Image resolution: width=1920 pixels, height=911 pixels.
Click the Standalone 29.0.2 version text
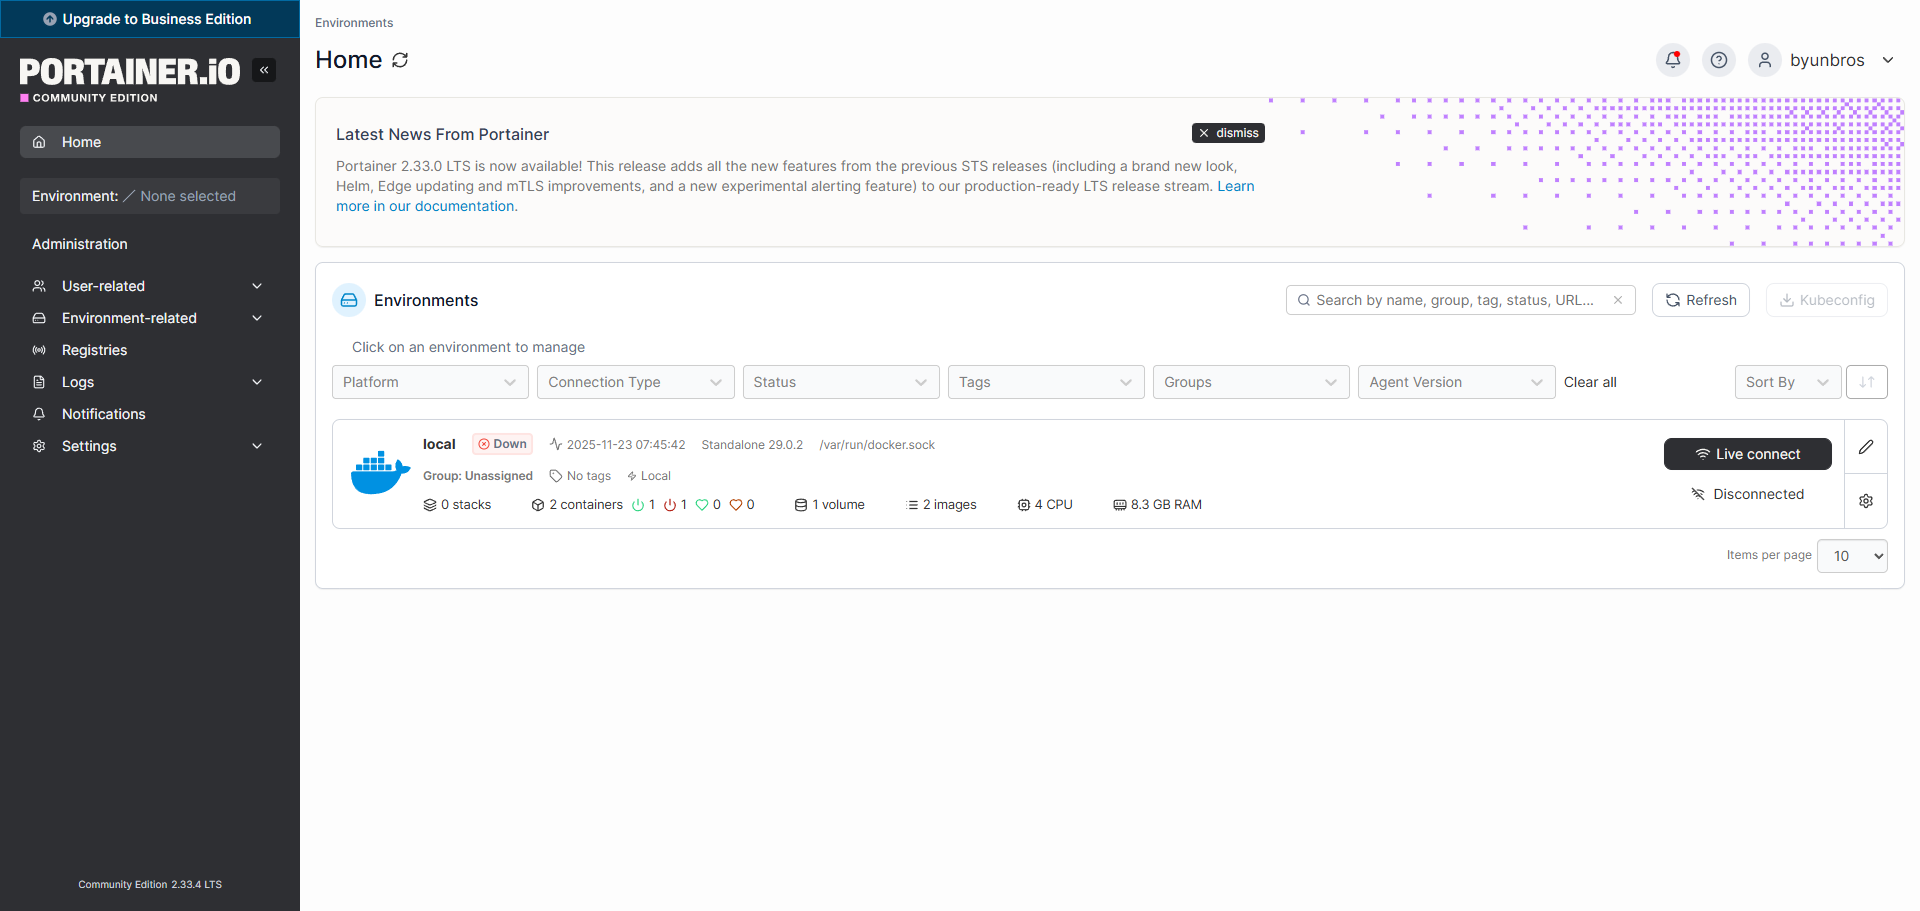pyautogui.click(x=752, y=445)
